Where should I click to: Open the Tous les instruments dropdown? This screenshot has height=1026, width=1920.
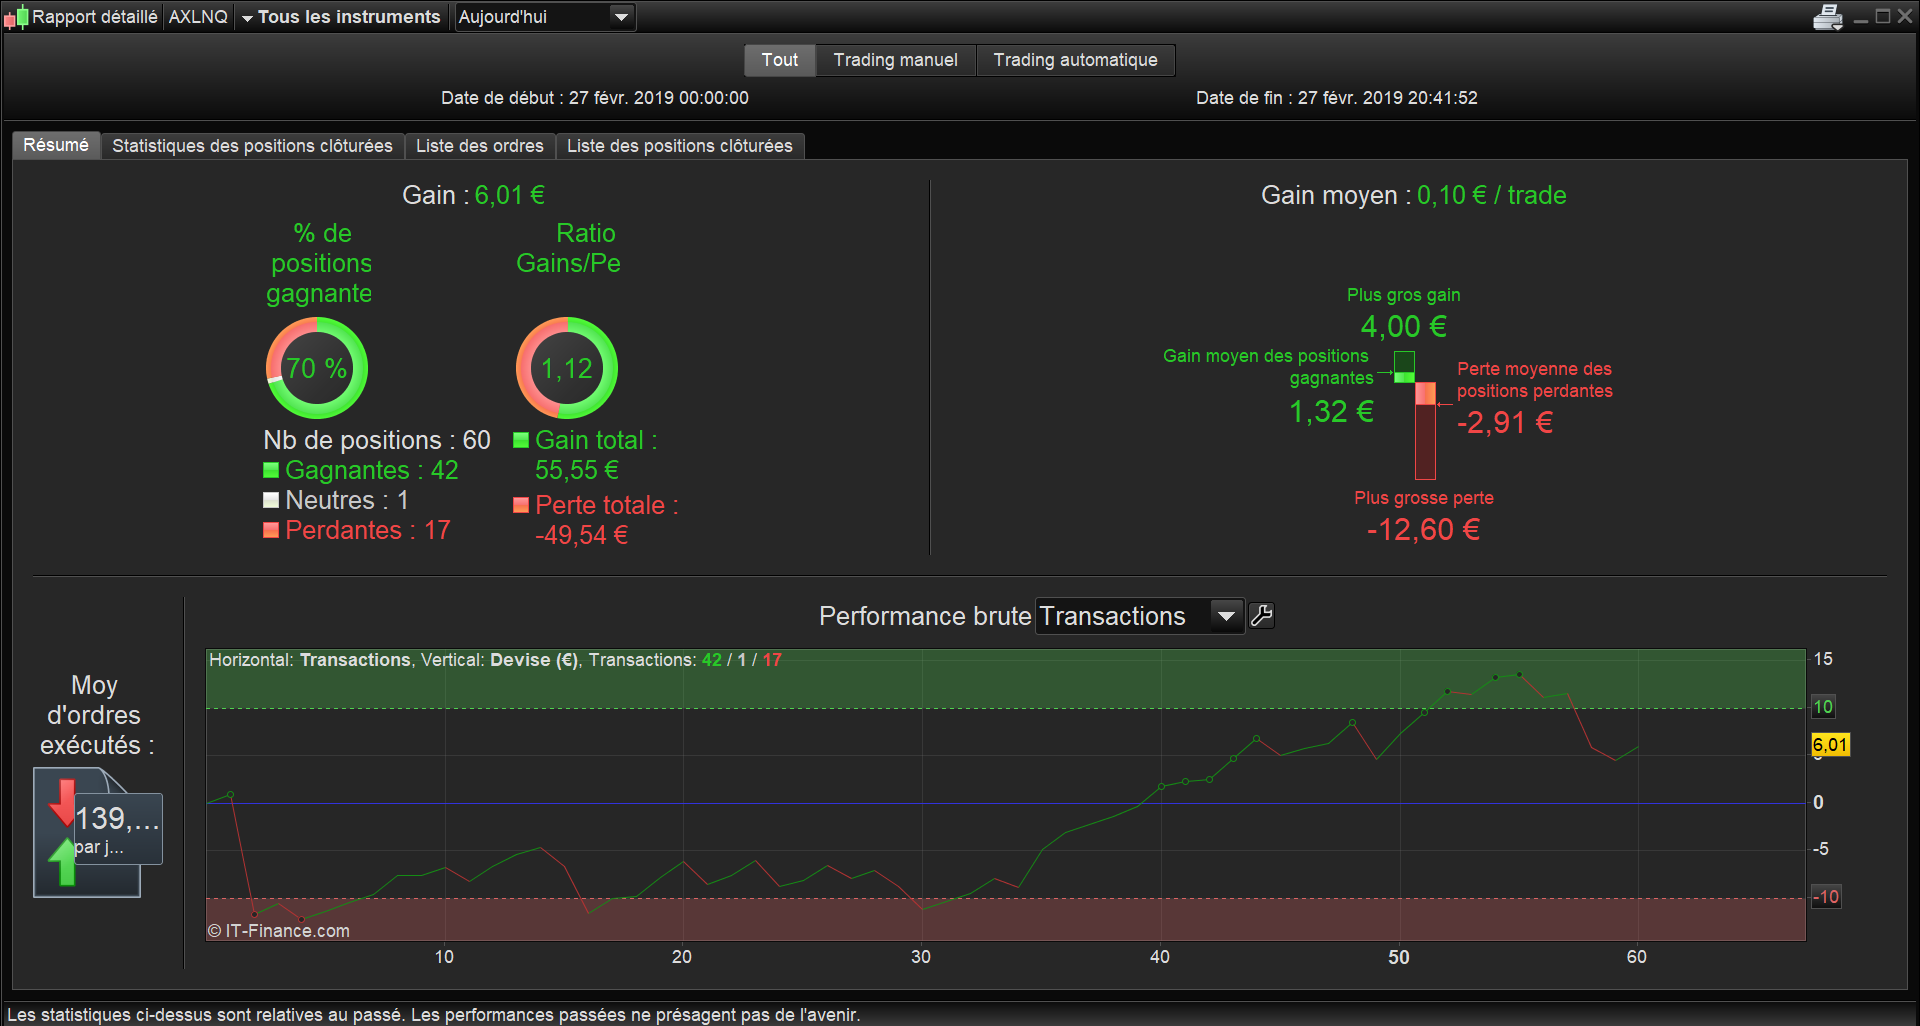(340, 17)
